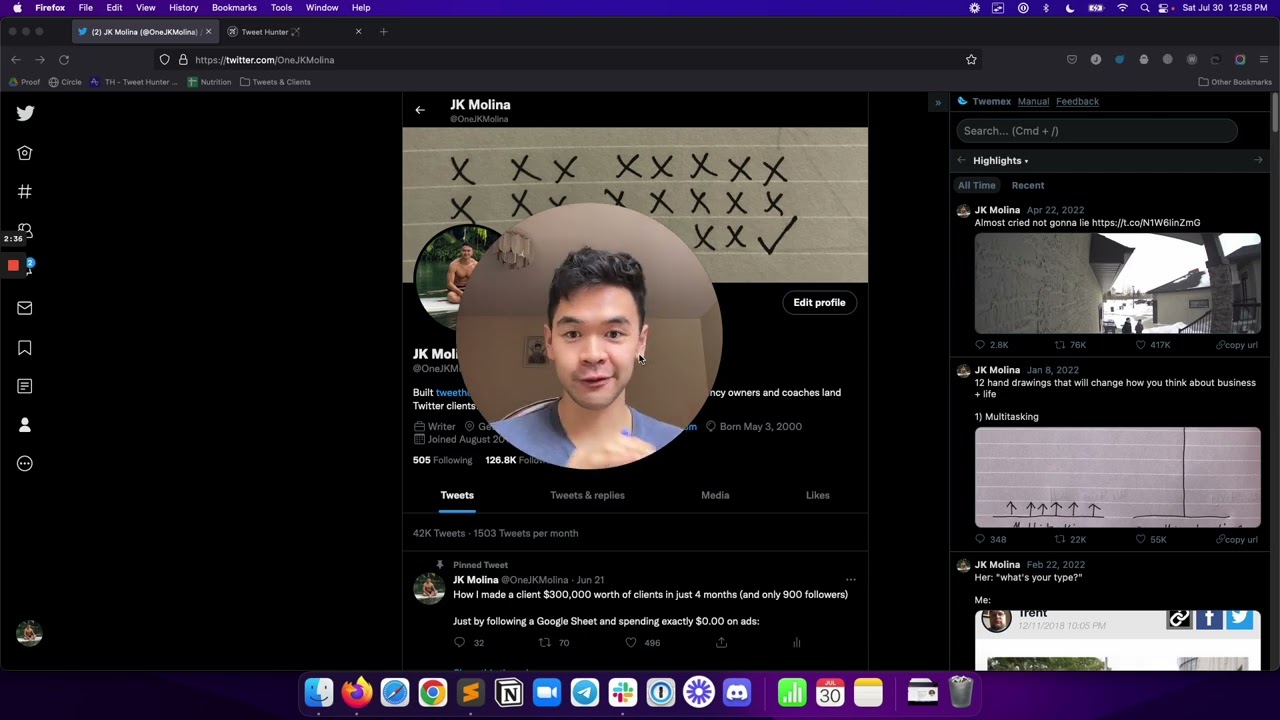Open the snowy house video thumbnail
Viewport: 1280px width, 720px height.
click(1118, 284)
